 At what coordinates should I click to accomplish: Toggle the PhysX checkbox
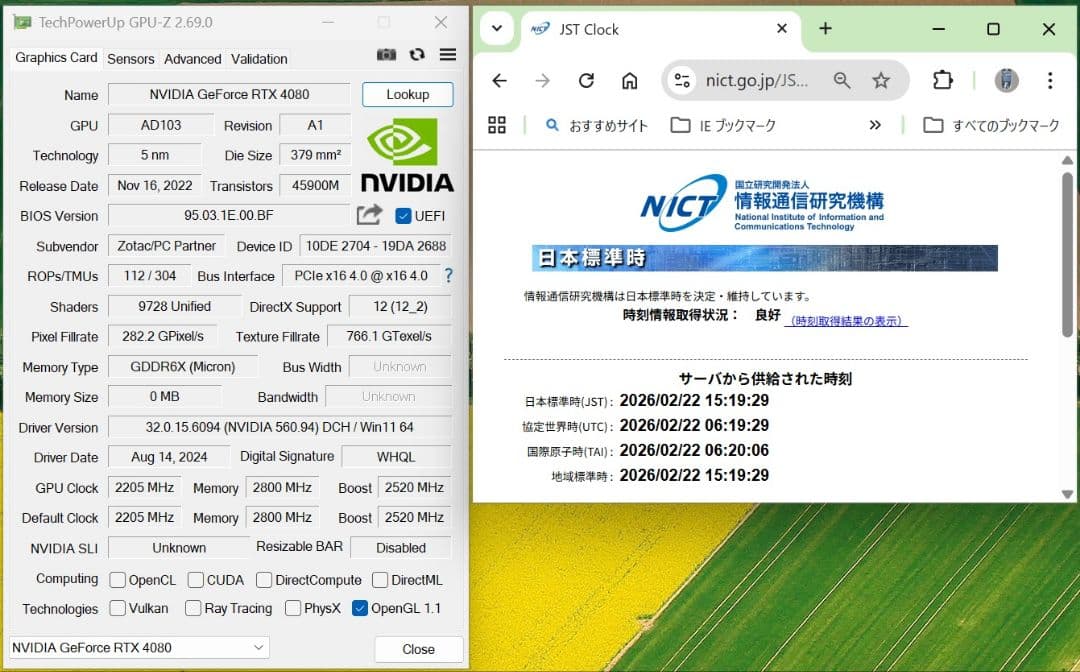click(293, 608)
